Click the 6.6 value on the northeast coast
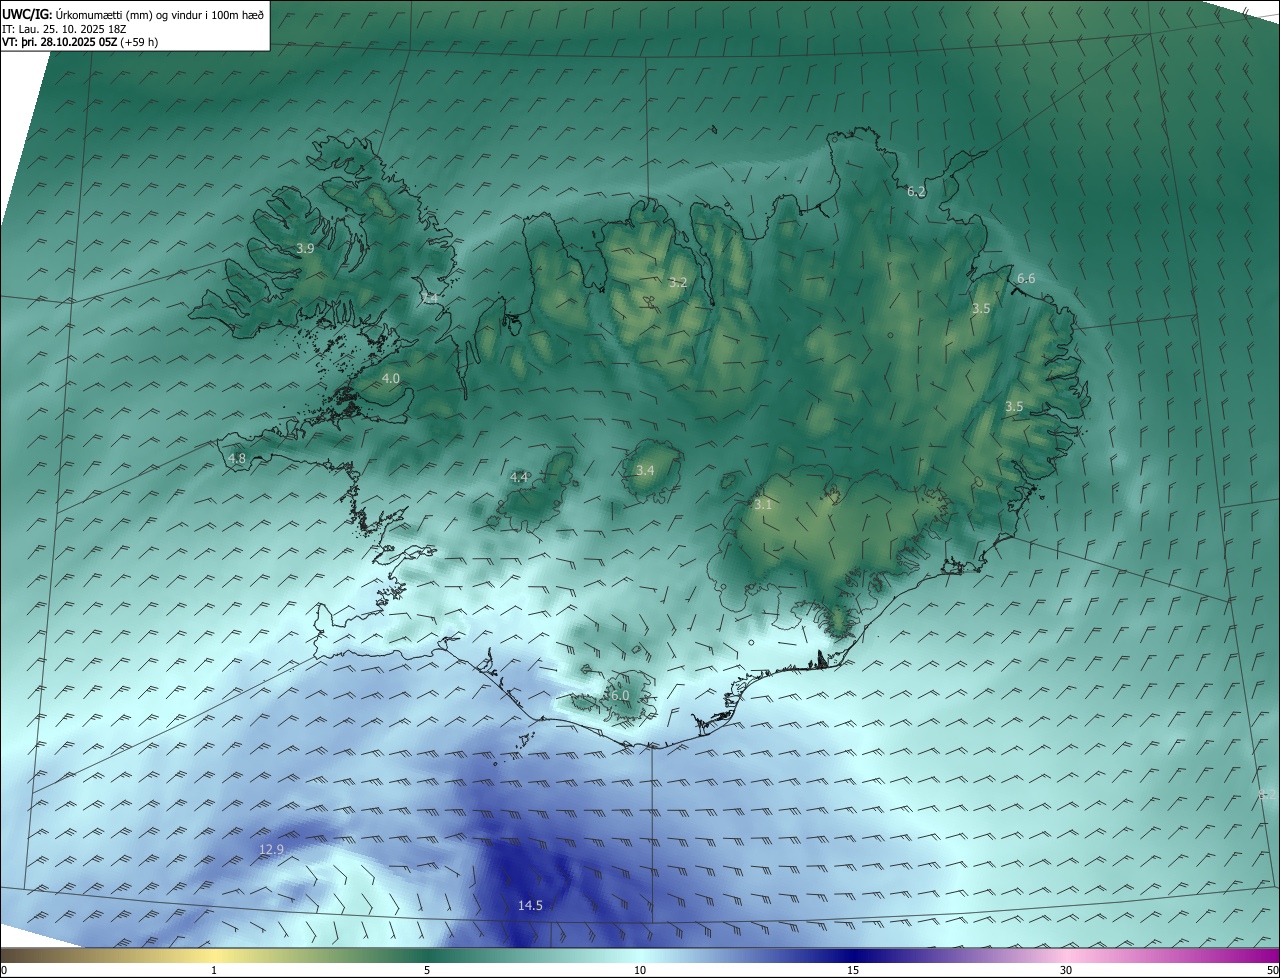The width and height of the screenshot is (1280, 978). pos(1026,279)
